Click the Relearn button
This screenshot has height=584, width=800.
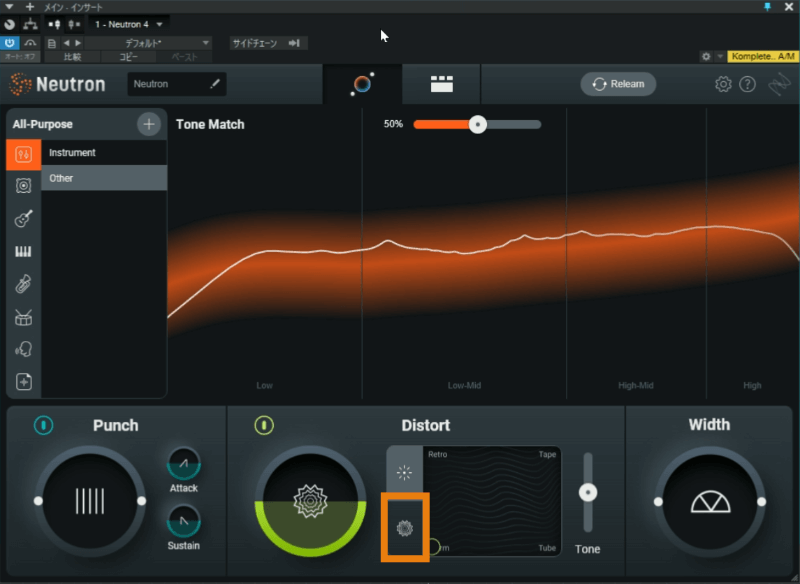[x=618, y=84]
